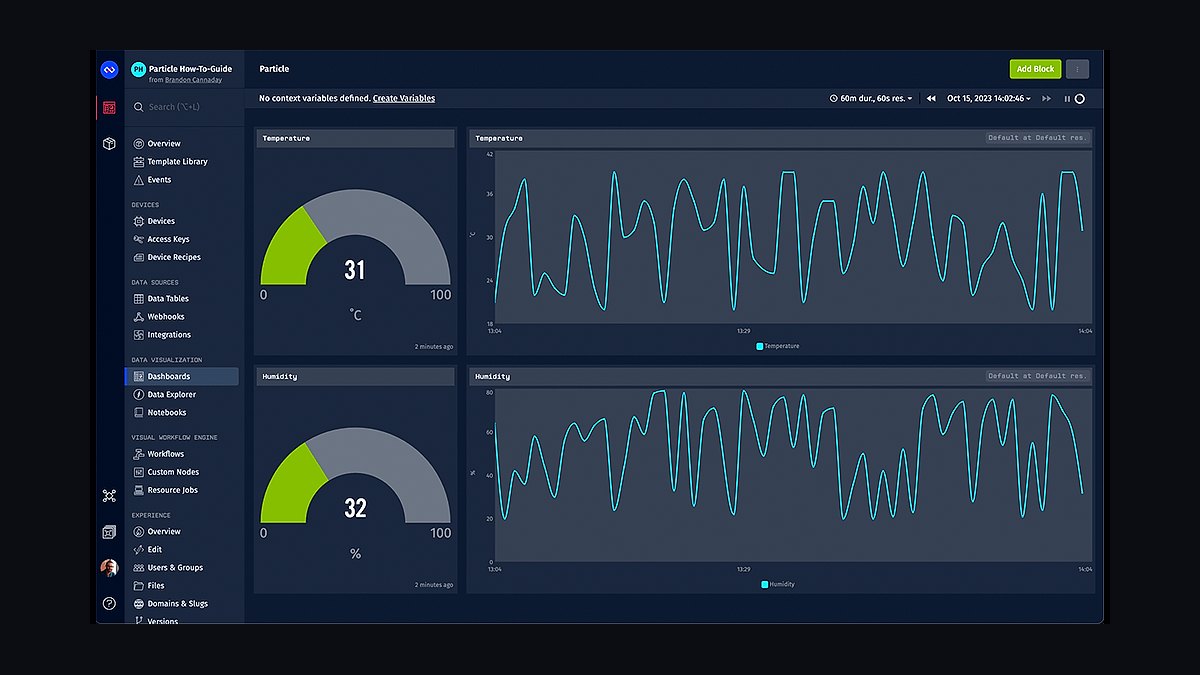Click the Losant logo icon
1200x675 pixels.
109,69
